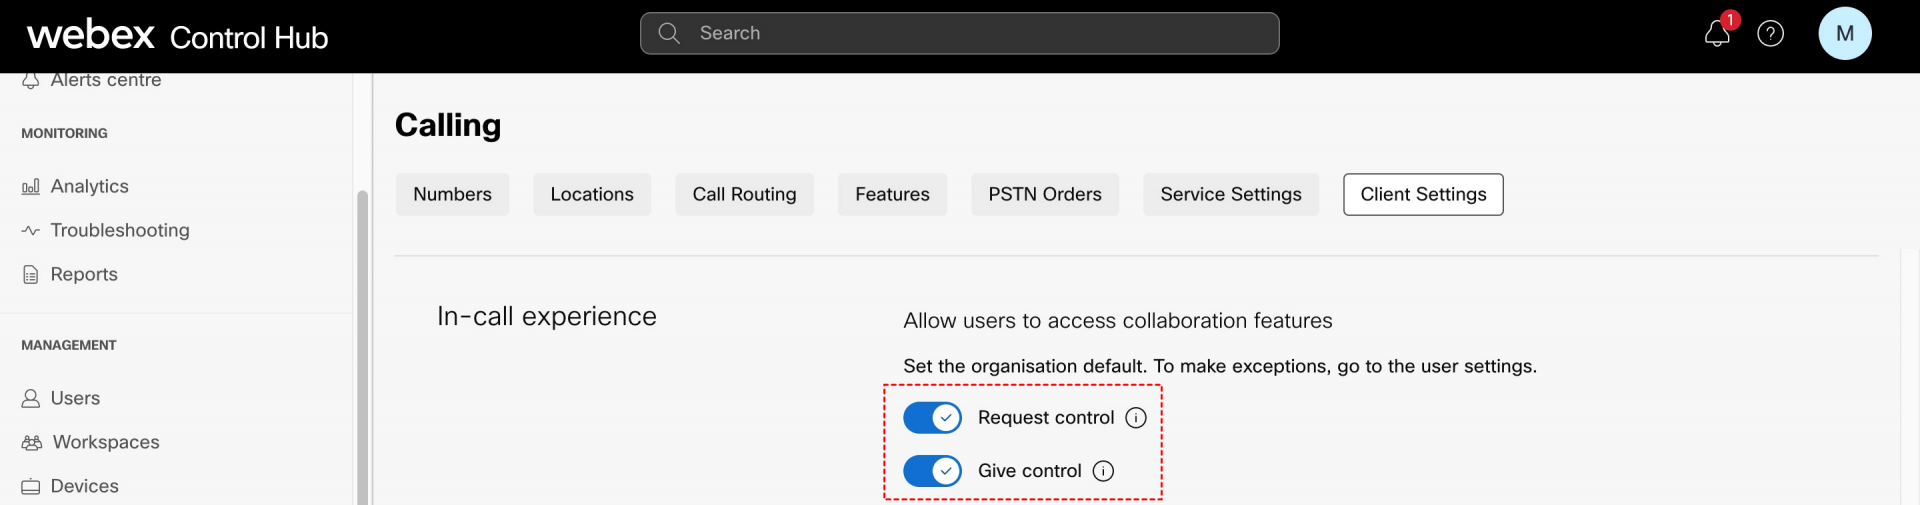The image size is (1920, 505).
Task: Open Analytics from the sidebar
Action: (89, 186)
